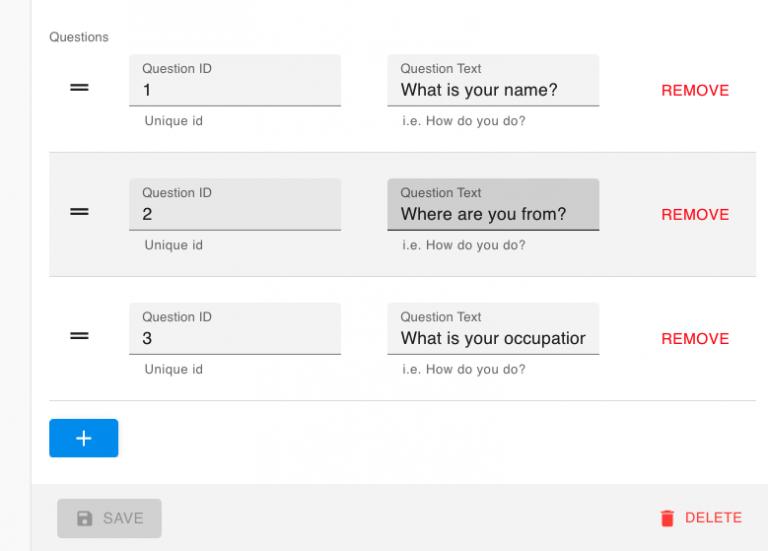
Task: Remove the "Where are you from?" question
Action: 695,215
